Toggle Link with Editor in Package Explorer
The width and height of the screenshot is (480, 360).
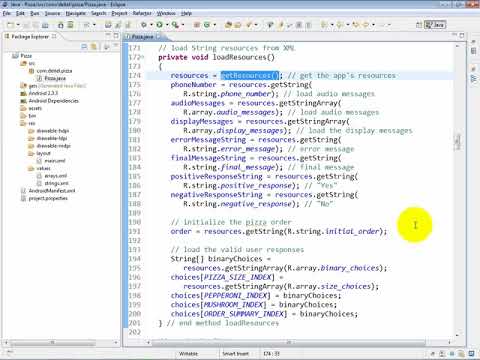[94, 47]
